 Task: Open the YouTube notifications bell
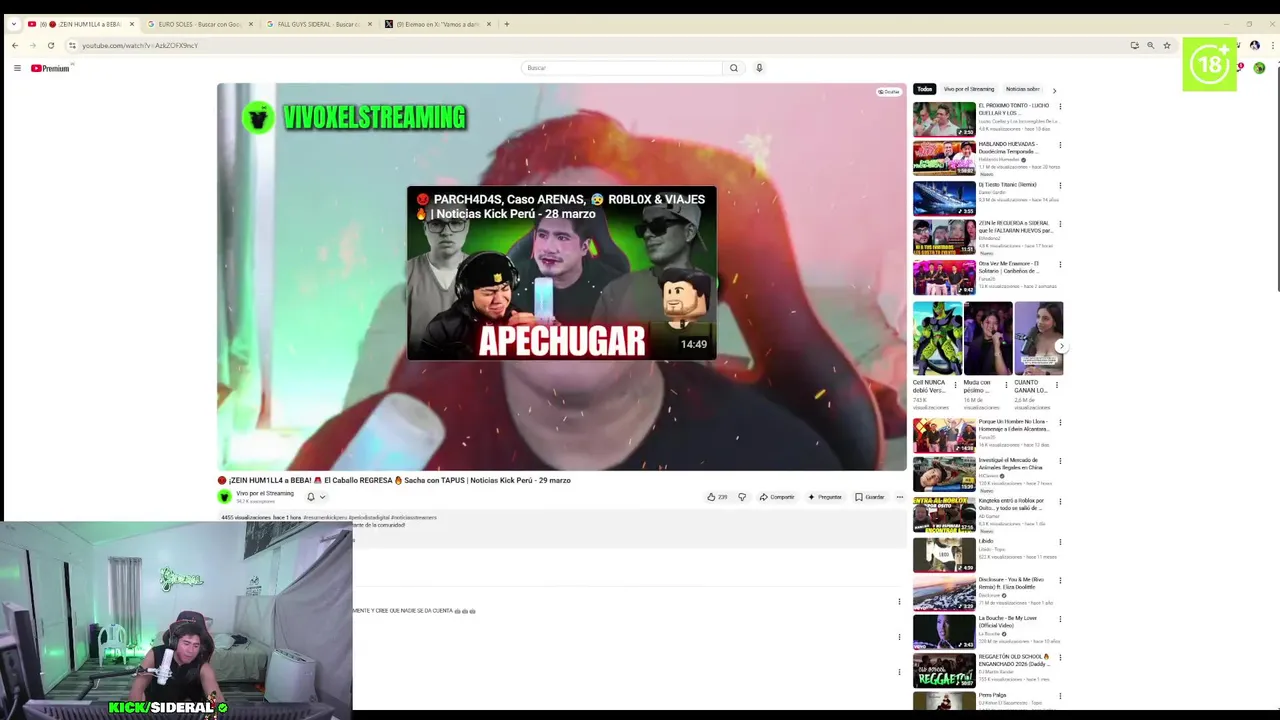coord(1240,68)
